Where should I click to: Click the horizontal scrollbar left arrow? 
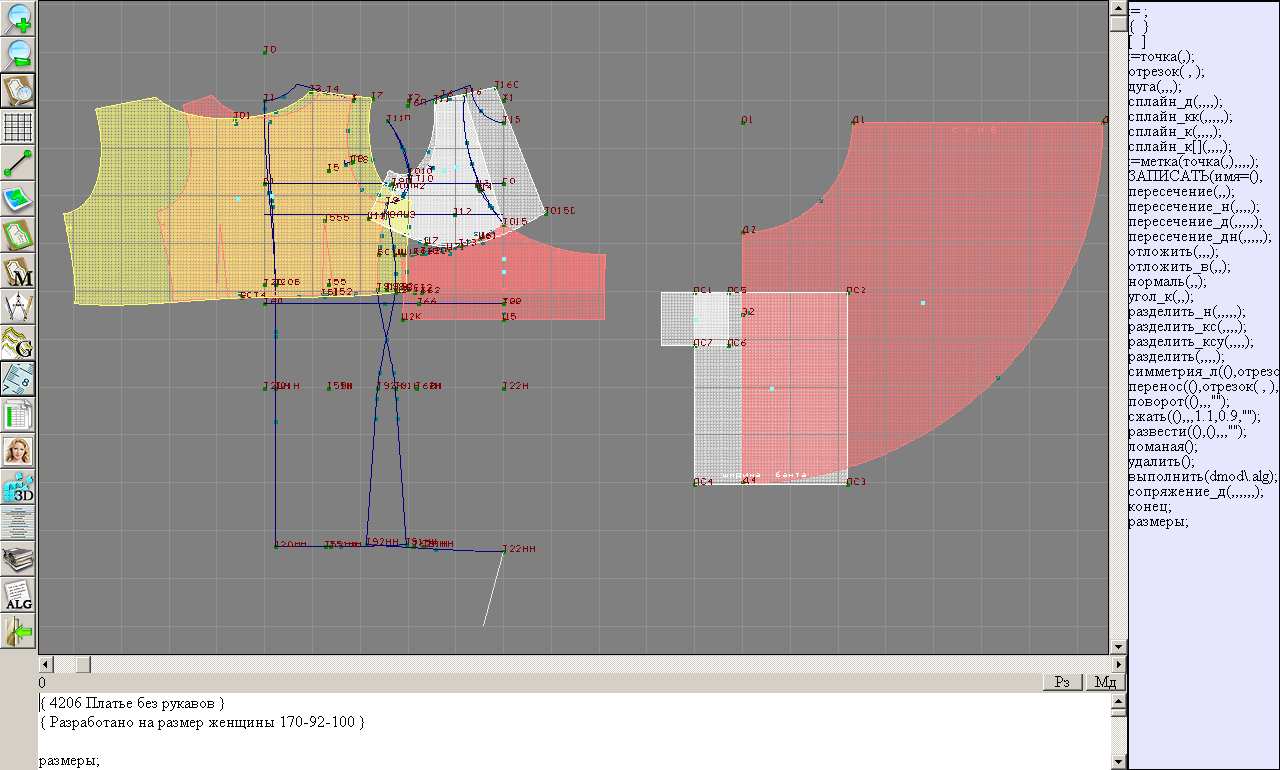pyautogui.click(x=45, y=664)
